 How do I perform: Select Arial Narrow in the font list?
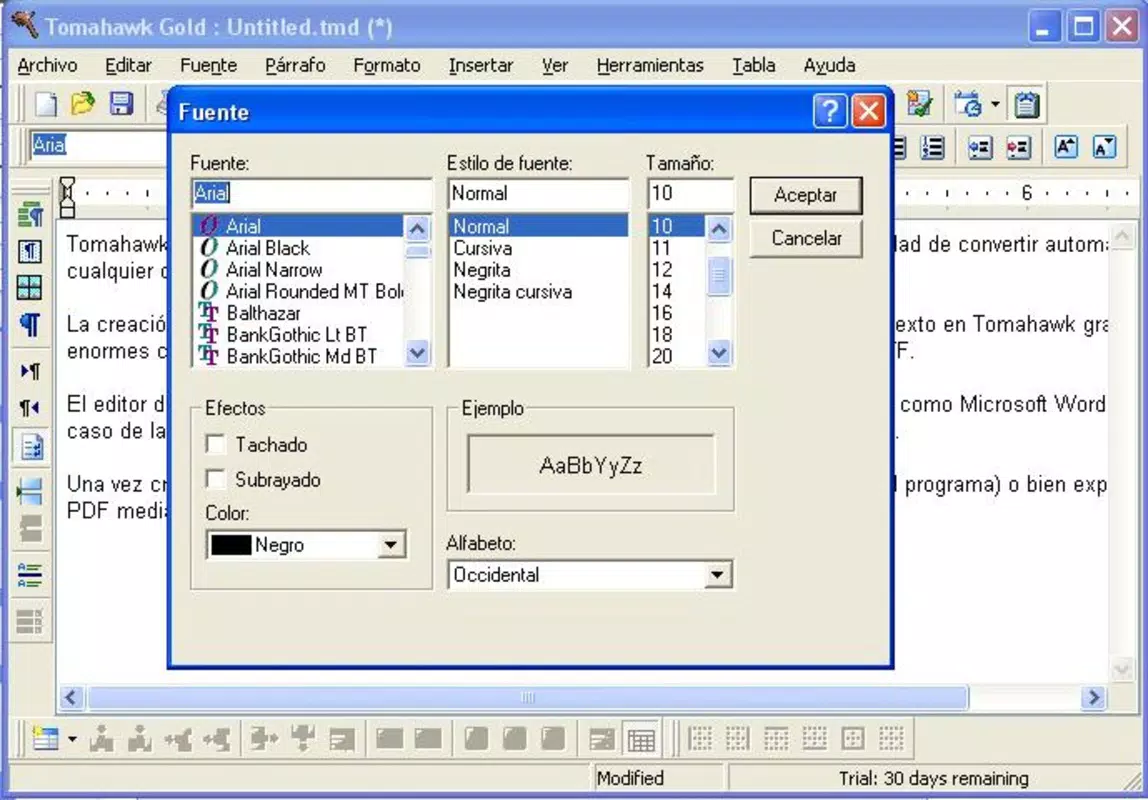(x=274, y=270)
